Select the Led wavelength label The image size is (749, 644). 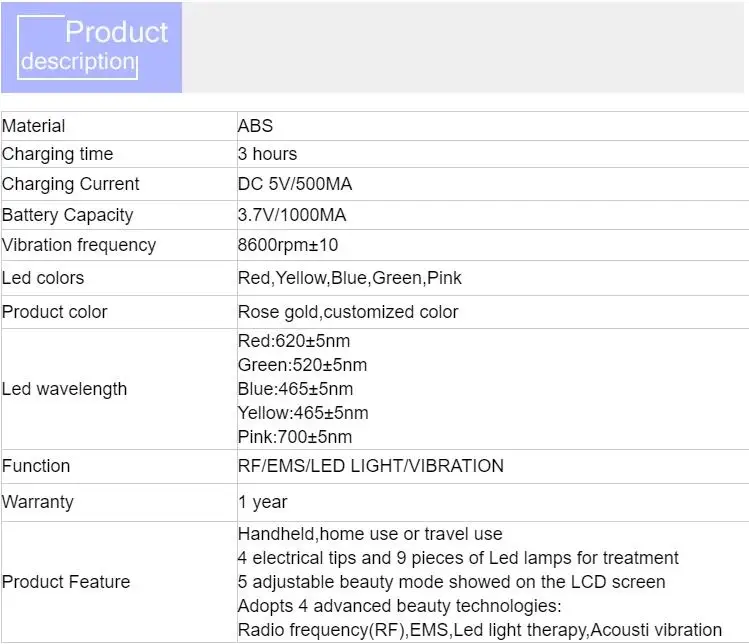point(65,389)
